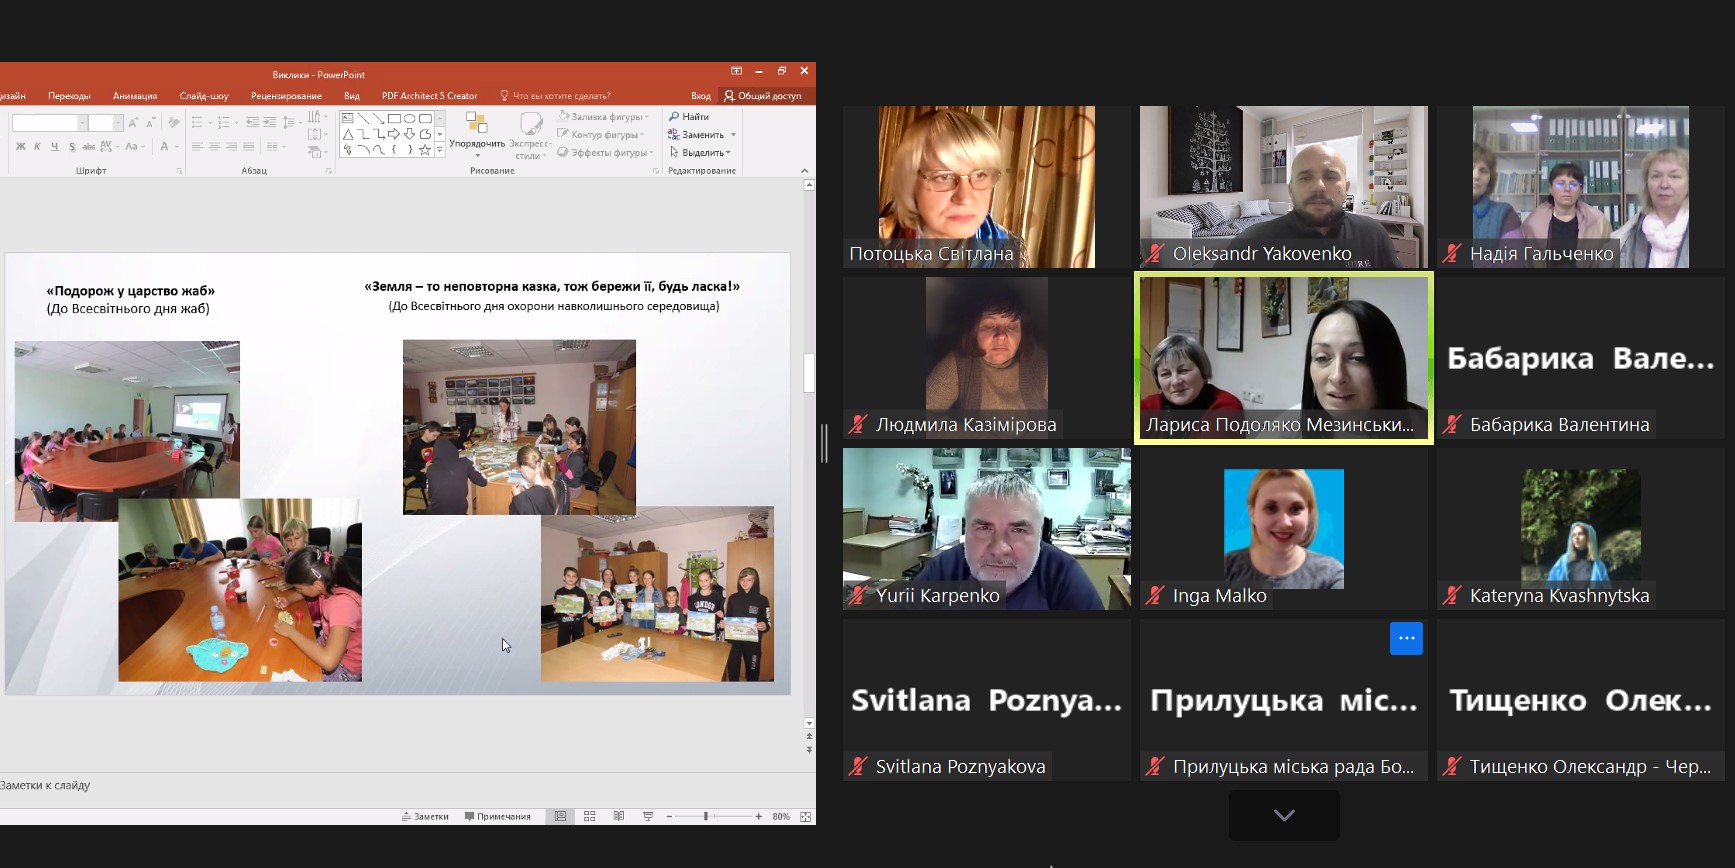Image resolution: width=1735 pixels, height=868 pixels.
Task: Open the Анимация ribbon tab
Action: tap(135, 96)
